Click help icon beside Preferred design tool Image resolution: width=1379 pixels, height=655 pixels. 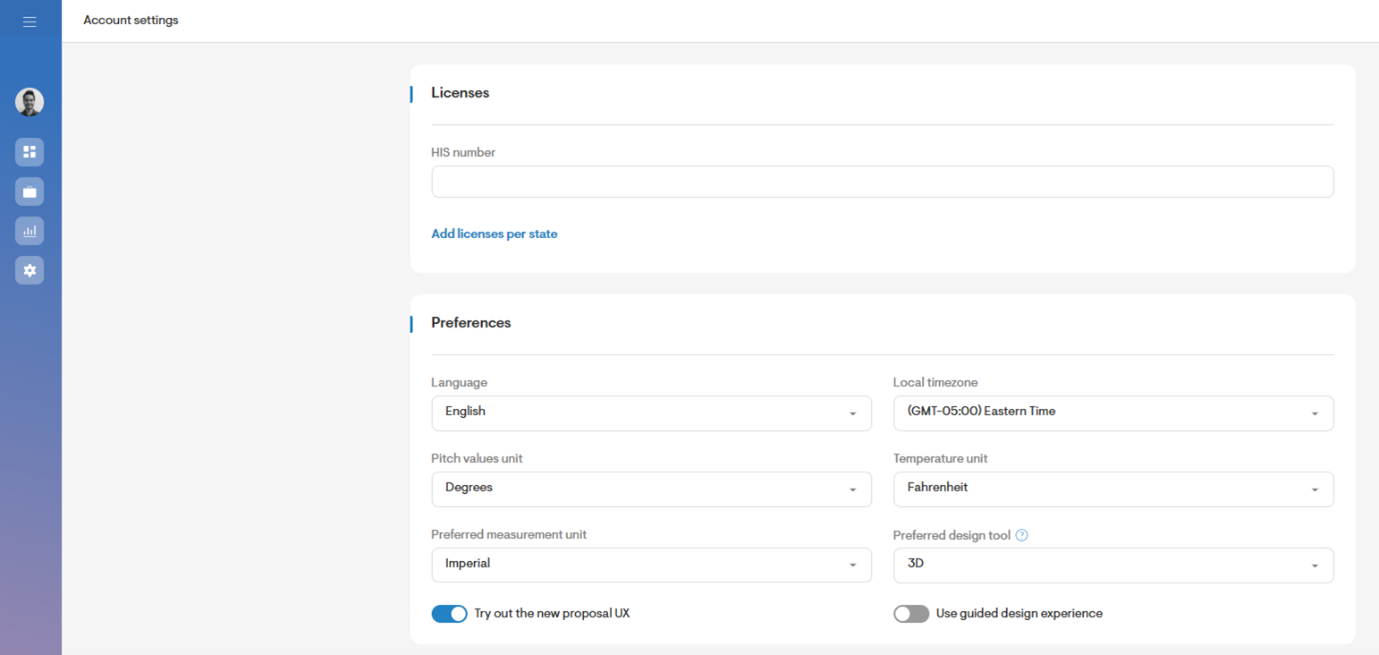(x=1021, y=535)
